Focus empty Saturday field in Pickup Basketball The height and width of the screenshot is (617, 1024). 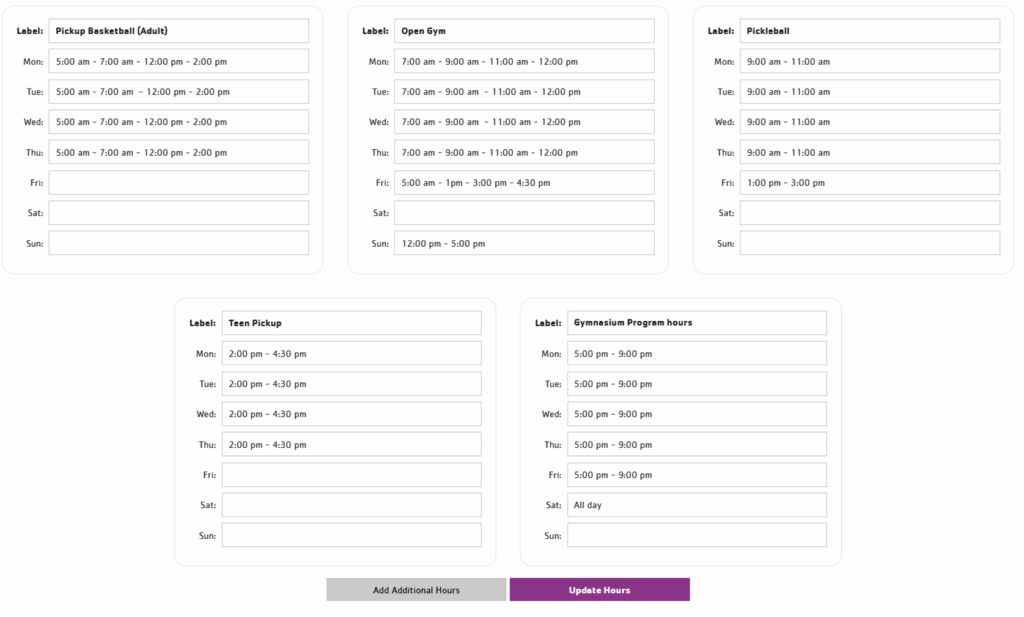pos(179,213)
